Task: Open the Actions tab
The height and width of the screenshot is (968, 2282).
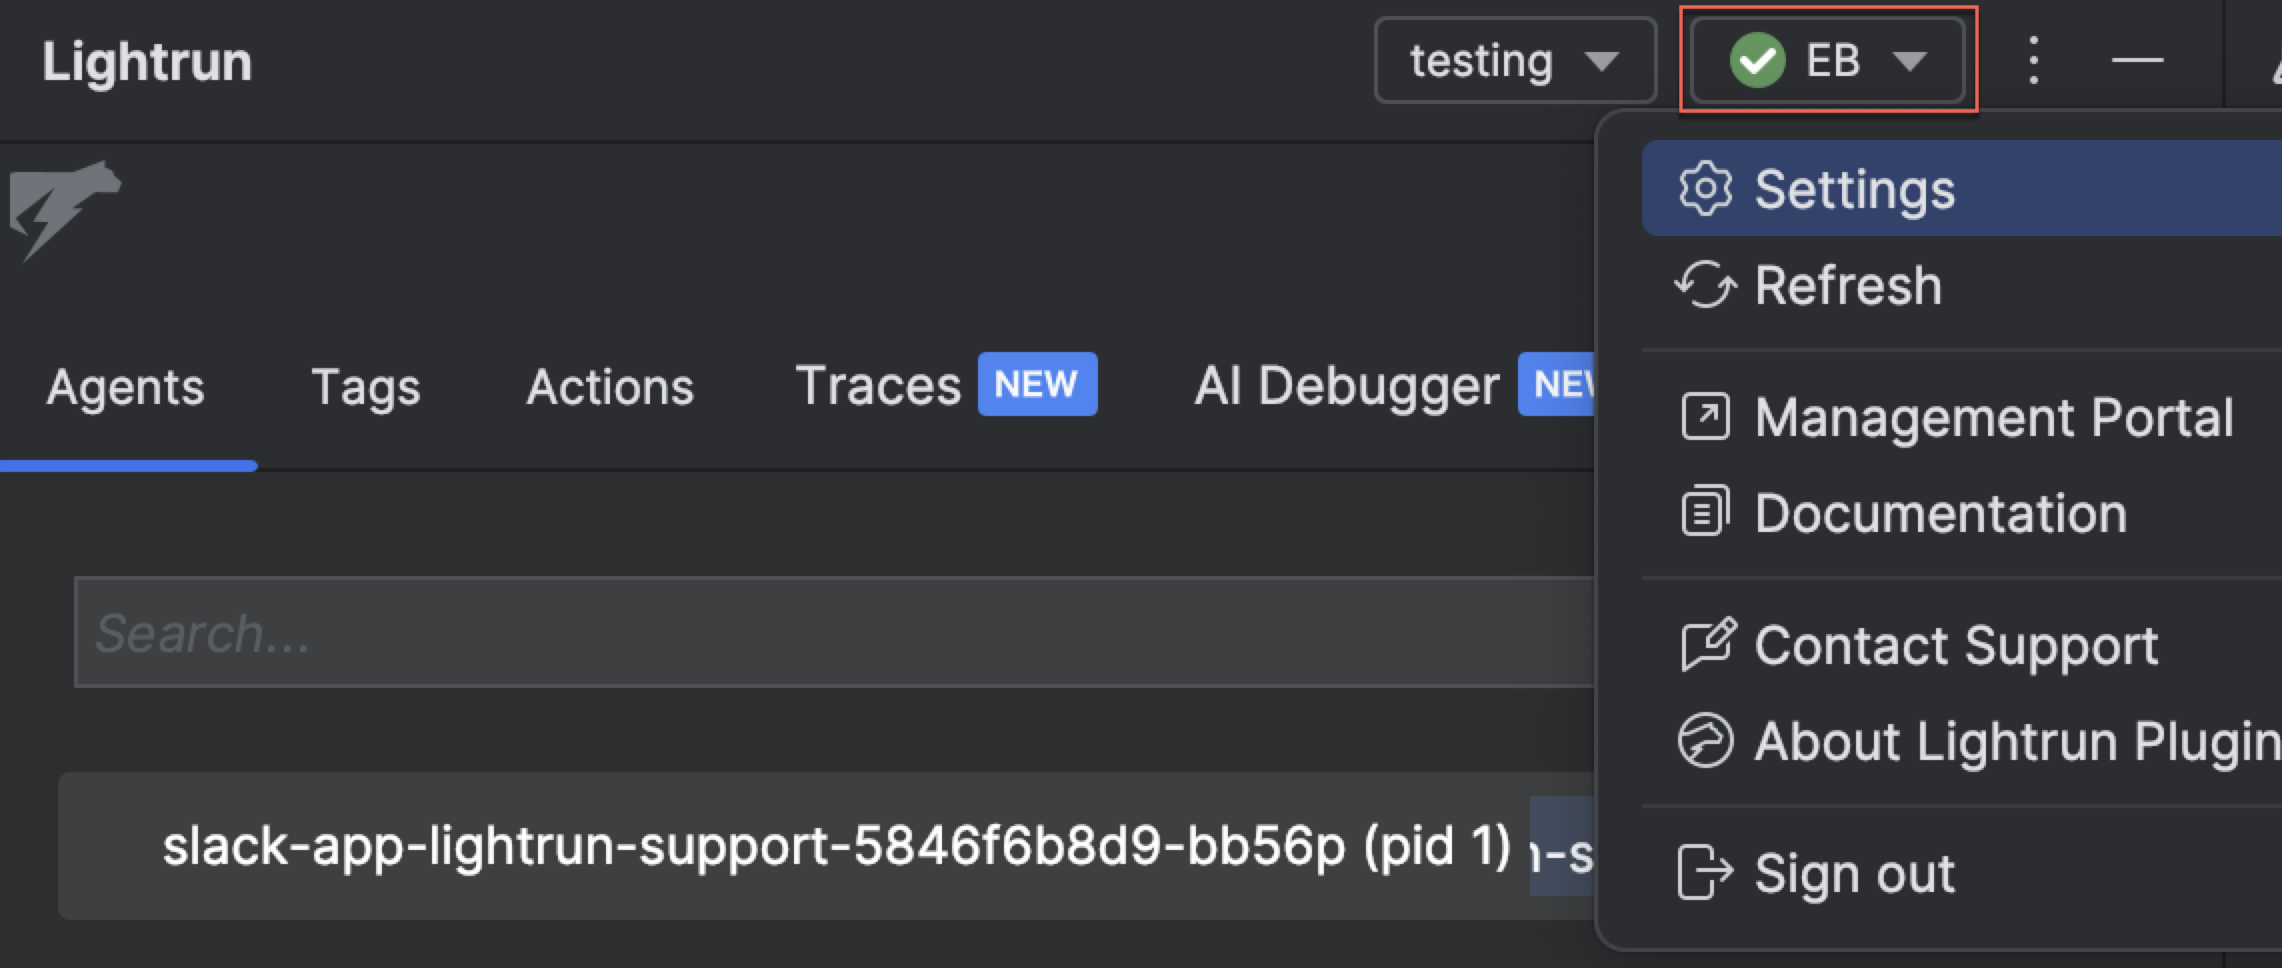Action: click(x=610, y=387)
